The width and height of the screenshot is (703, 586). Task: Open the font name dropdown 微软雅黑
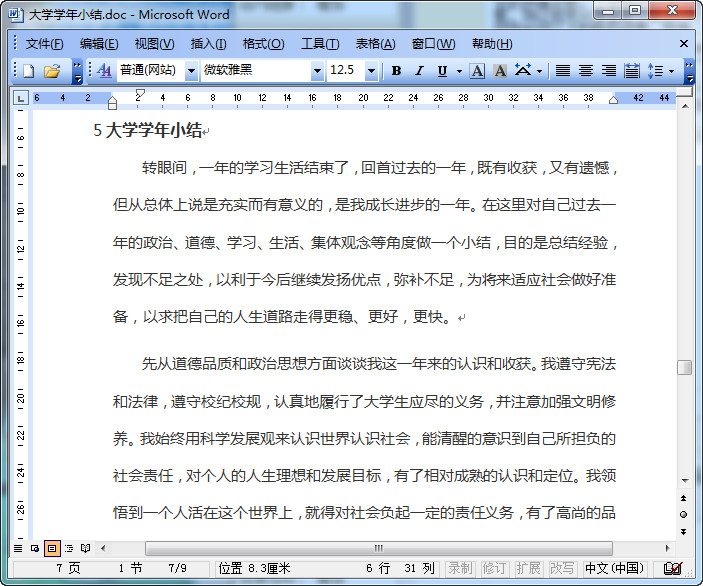317,70
